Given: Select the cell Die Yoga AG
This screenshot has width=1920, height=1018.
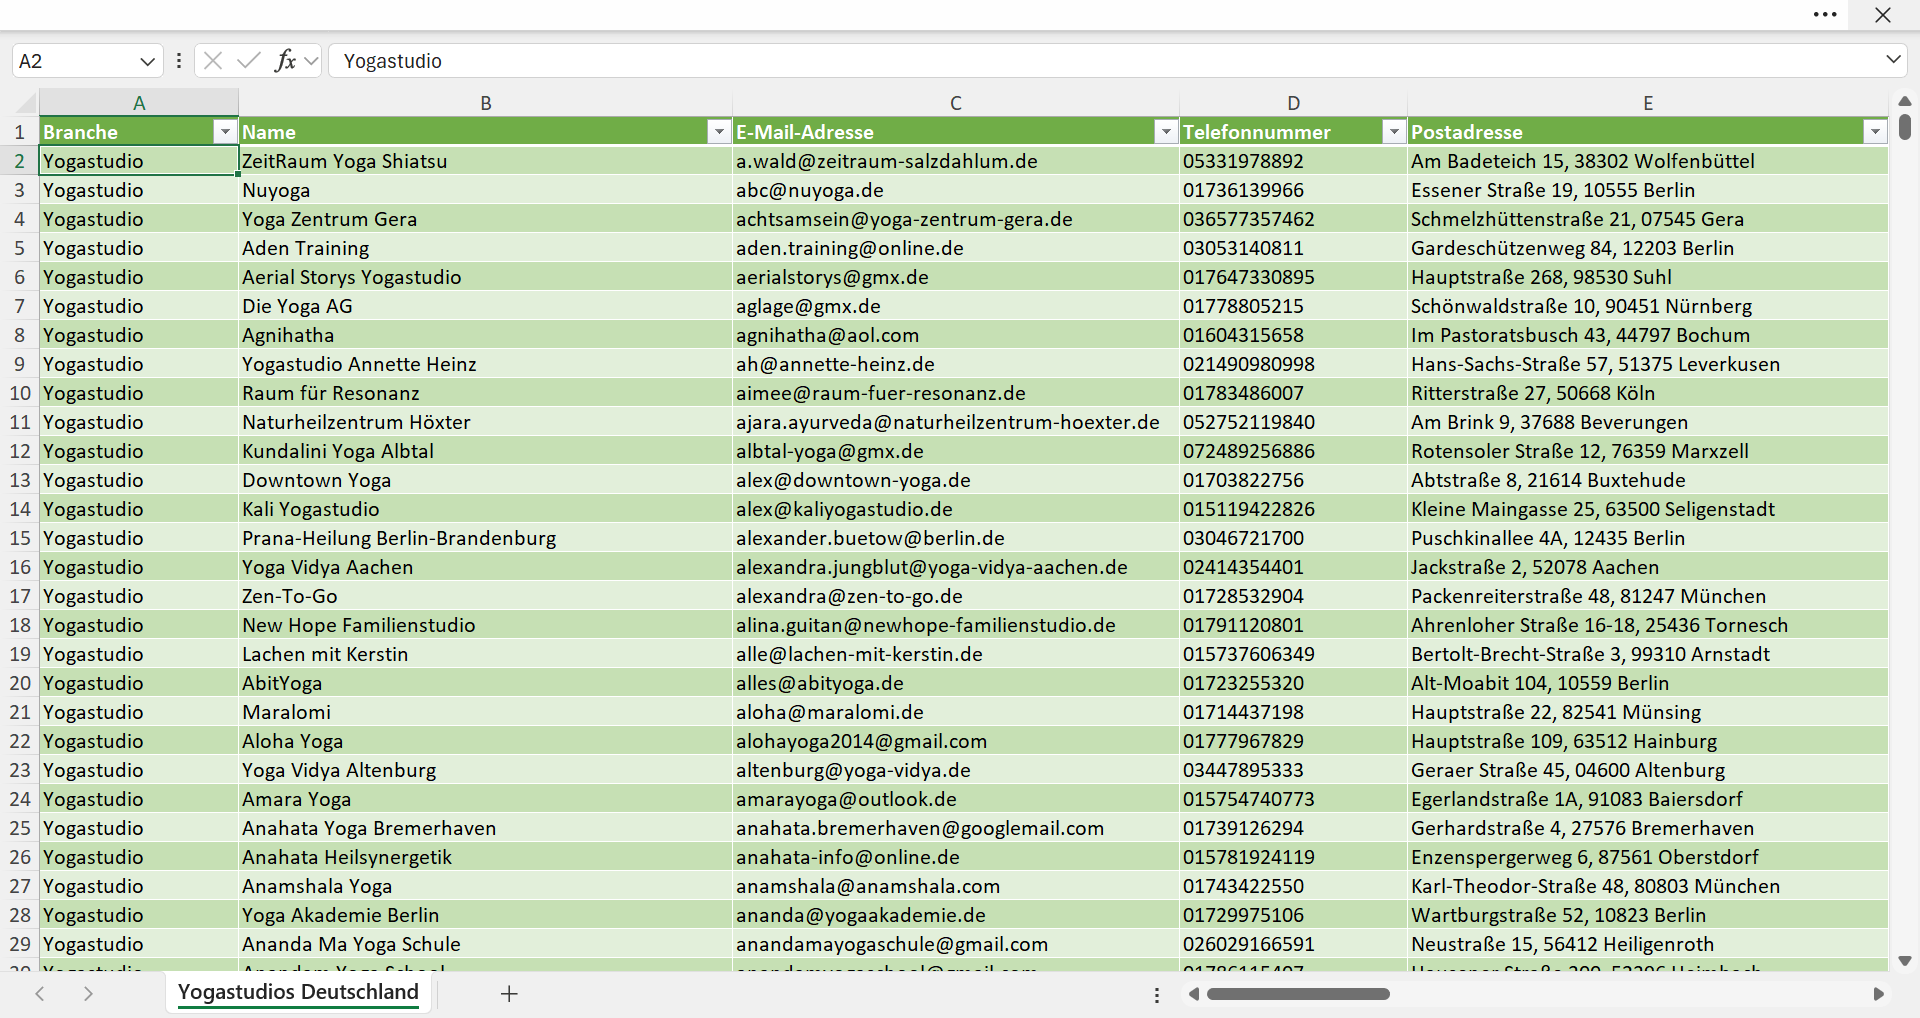Looking at the screenshot, I should click(x=486, y=306).
